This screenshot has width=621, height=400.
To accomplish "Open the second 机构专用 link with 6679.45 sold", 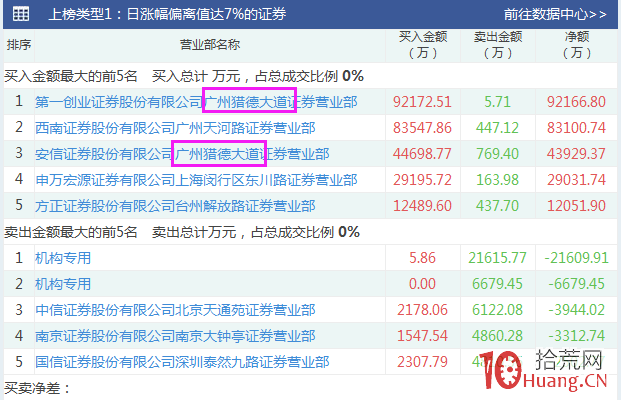I will pos(63,284).
